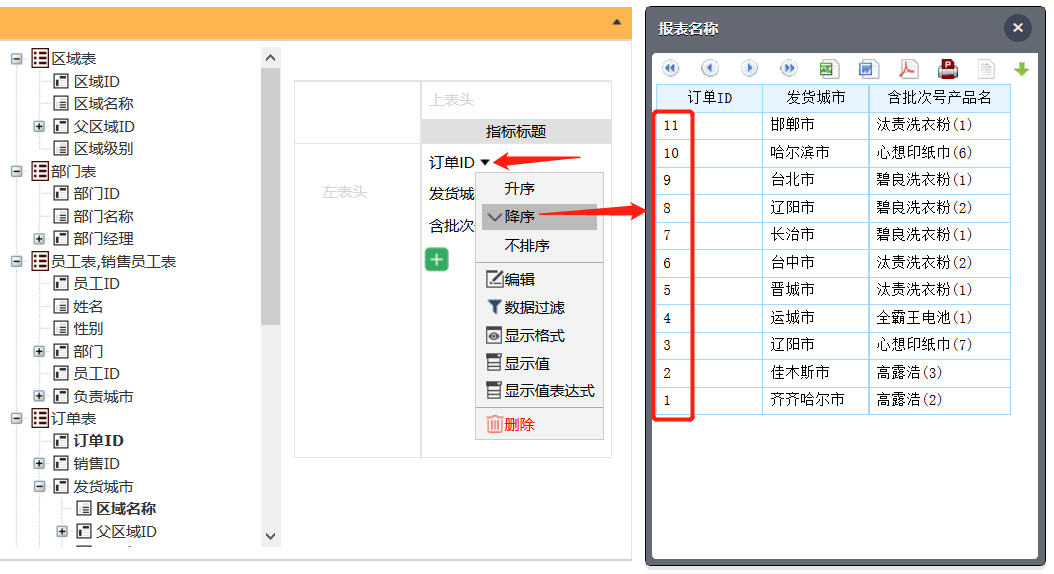Close the 报表名称 dialog
1054x574 pixels.
1018,28
